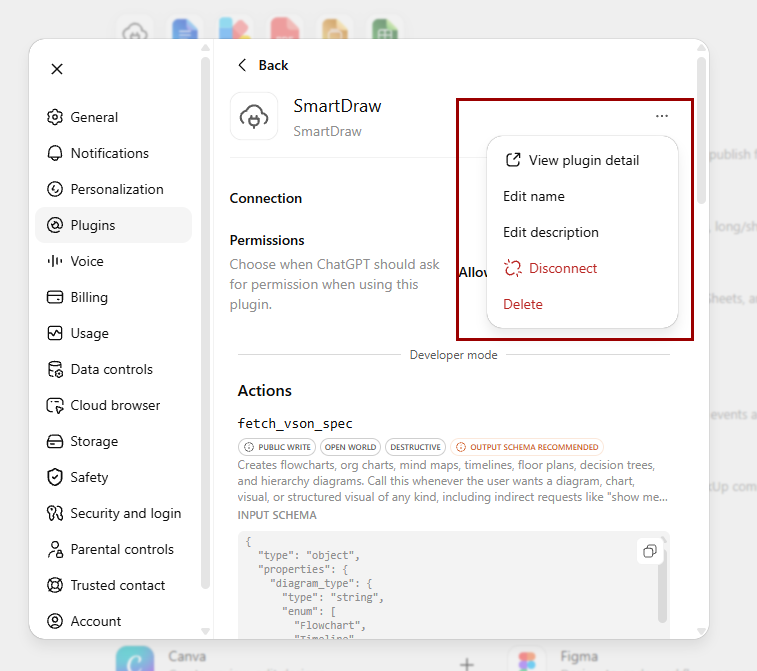Click the "diagram_type" line in schema
The height and width of the screenshot is (671, 757).
pos(321,583)
